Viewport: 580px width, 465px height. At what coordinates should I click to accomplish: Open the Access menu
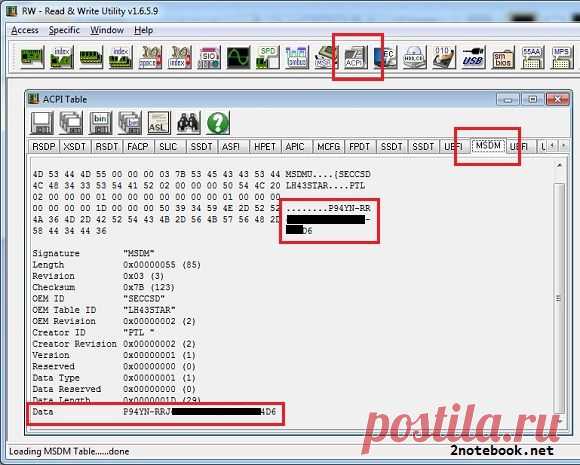click(x=25, y=30)
